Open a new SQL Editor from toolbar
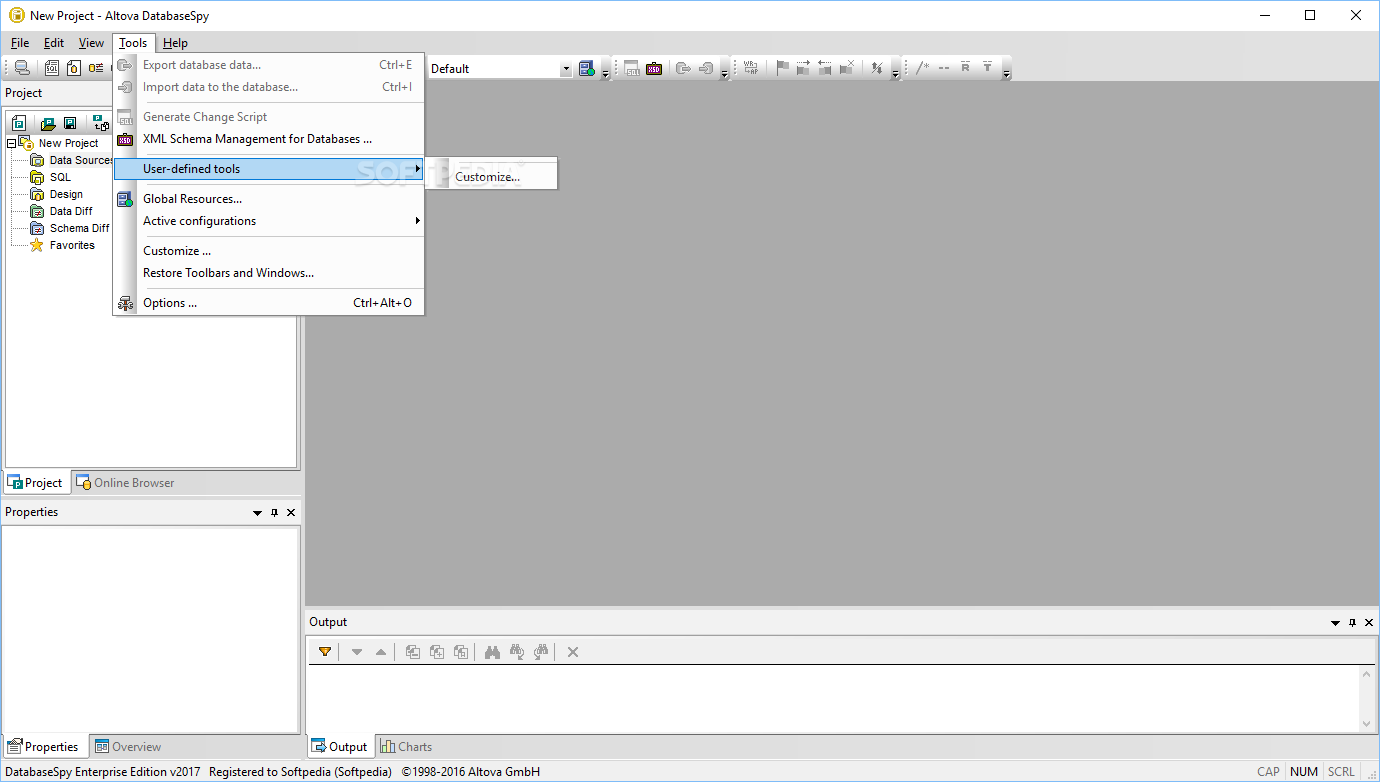The image size is (1380, 782). pos(51,68)
